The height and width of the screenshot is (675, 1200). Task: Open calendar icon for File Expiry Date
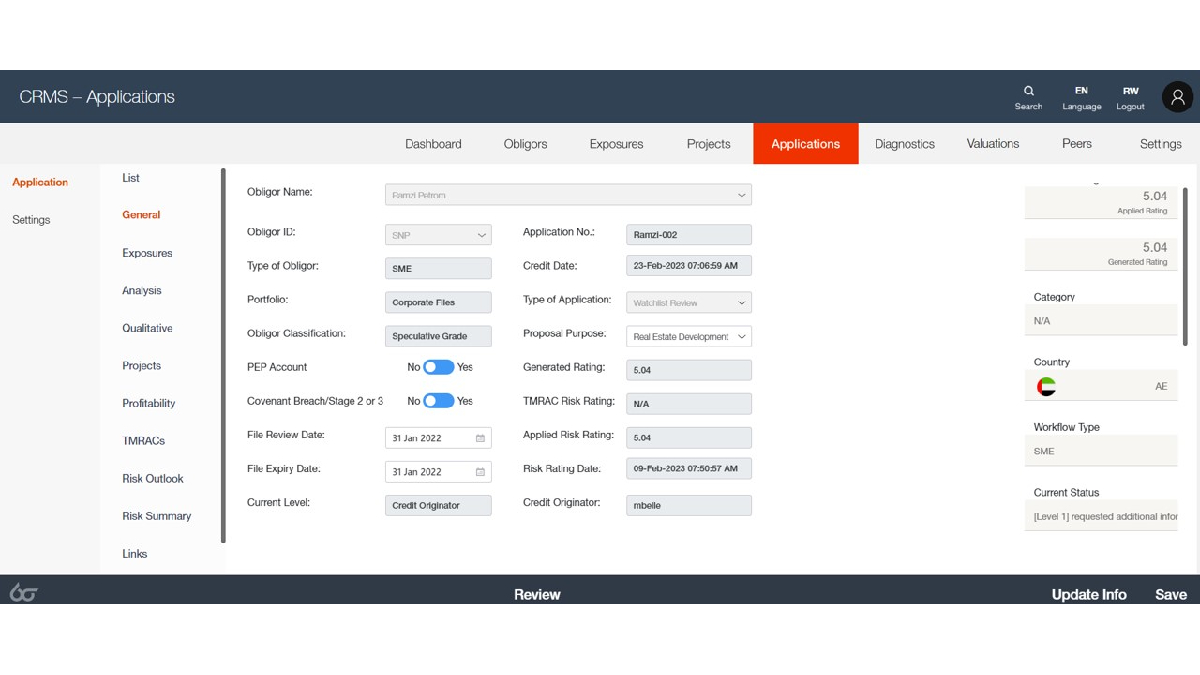480,472
